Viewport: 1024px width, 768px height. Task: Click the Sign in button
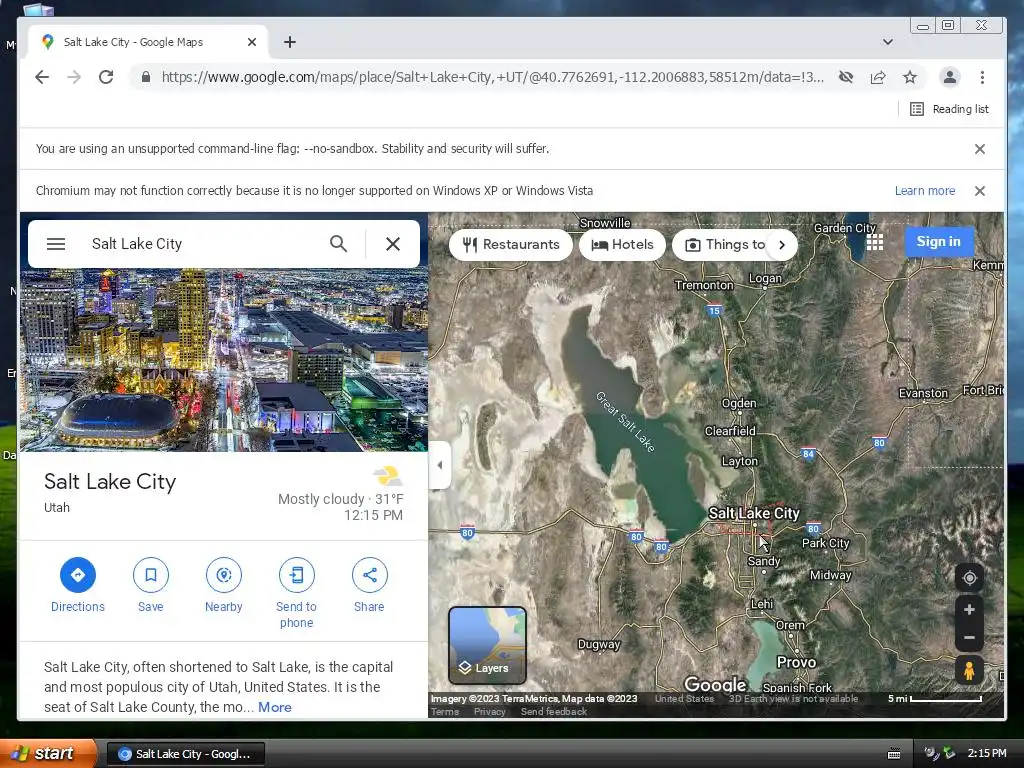point(938,242)
